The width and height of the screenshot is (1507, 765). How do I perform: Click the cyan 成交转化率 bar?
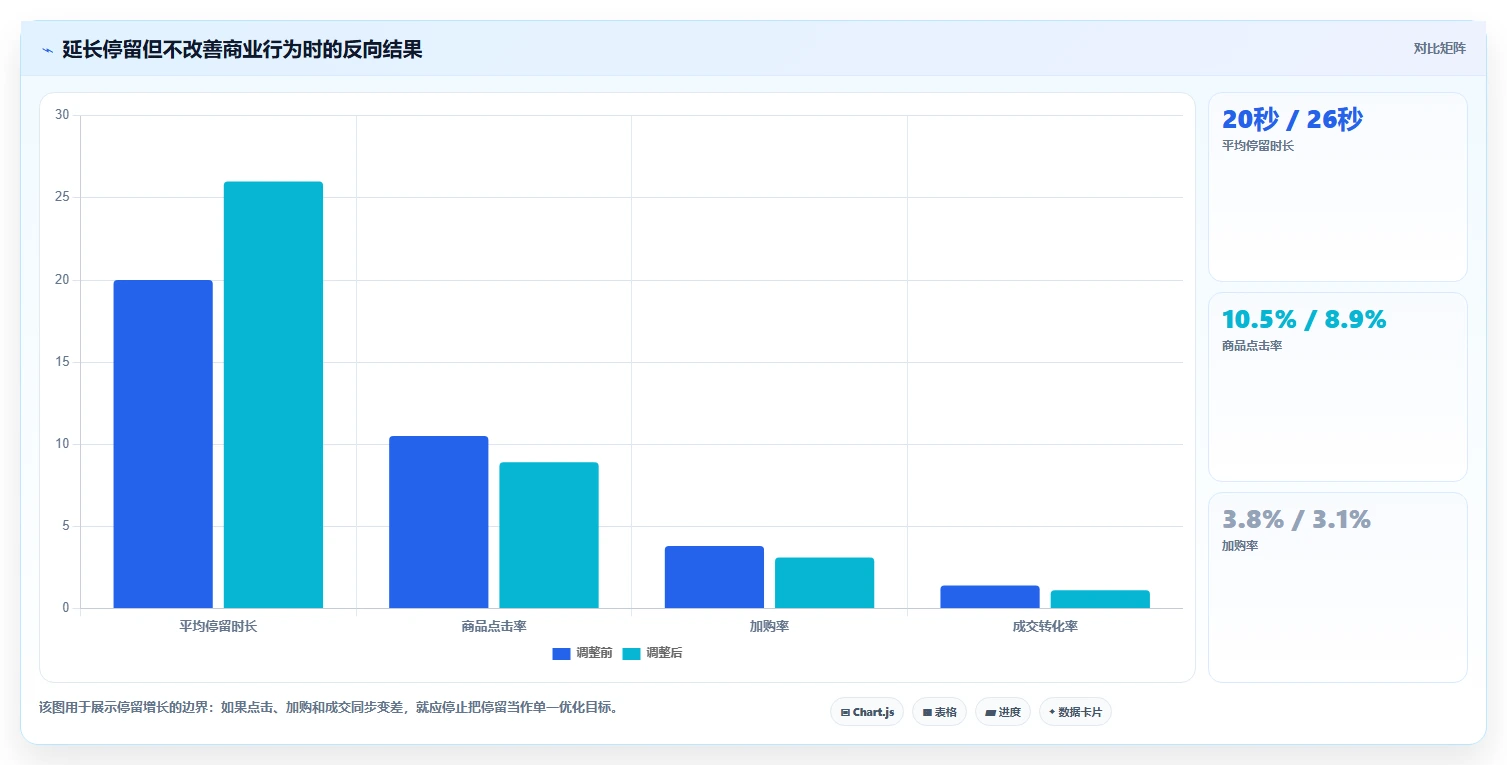(x=1100, y=599)
